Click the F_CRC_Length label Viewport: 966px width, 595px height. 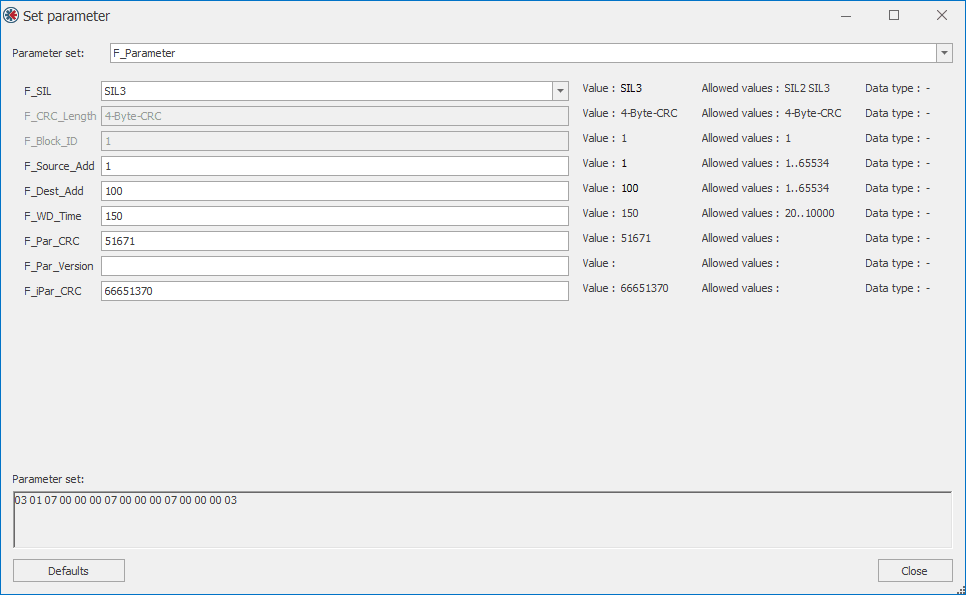pos(60,116)
